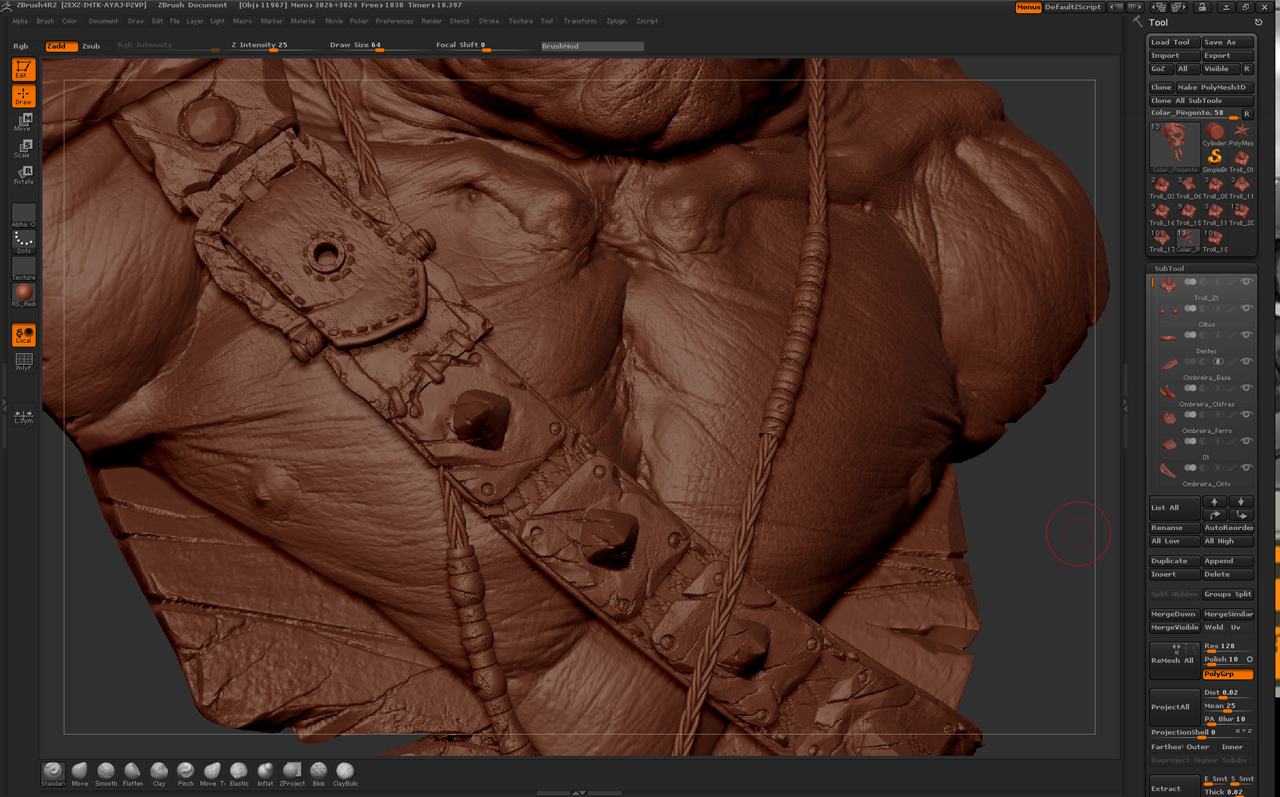1280x797 pixels.
Task: Click the Duplicate subtool button
Action: tap(1174, 561)
